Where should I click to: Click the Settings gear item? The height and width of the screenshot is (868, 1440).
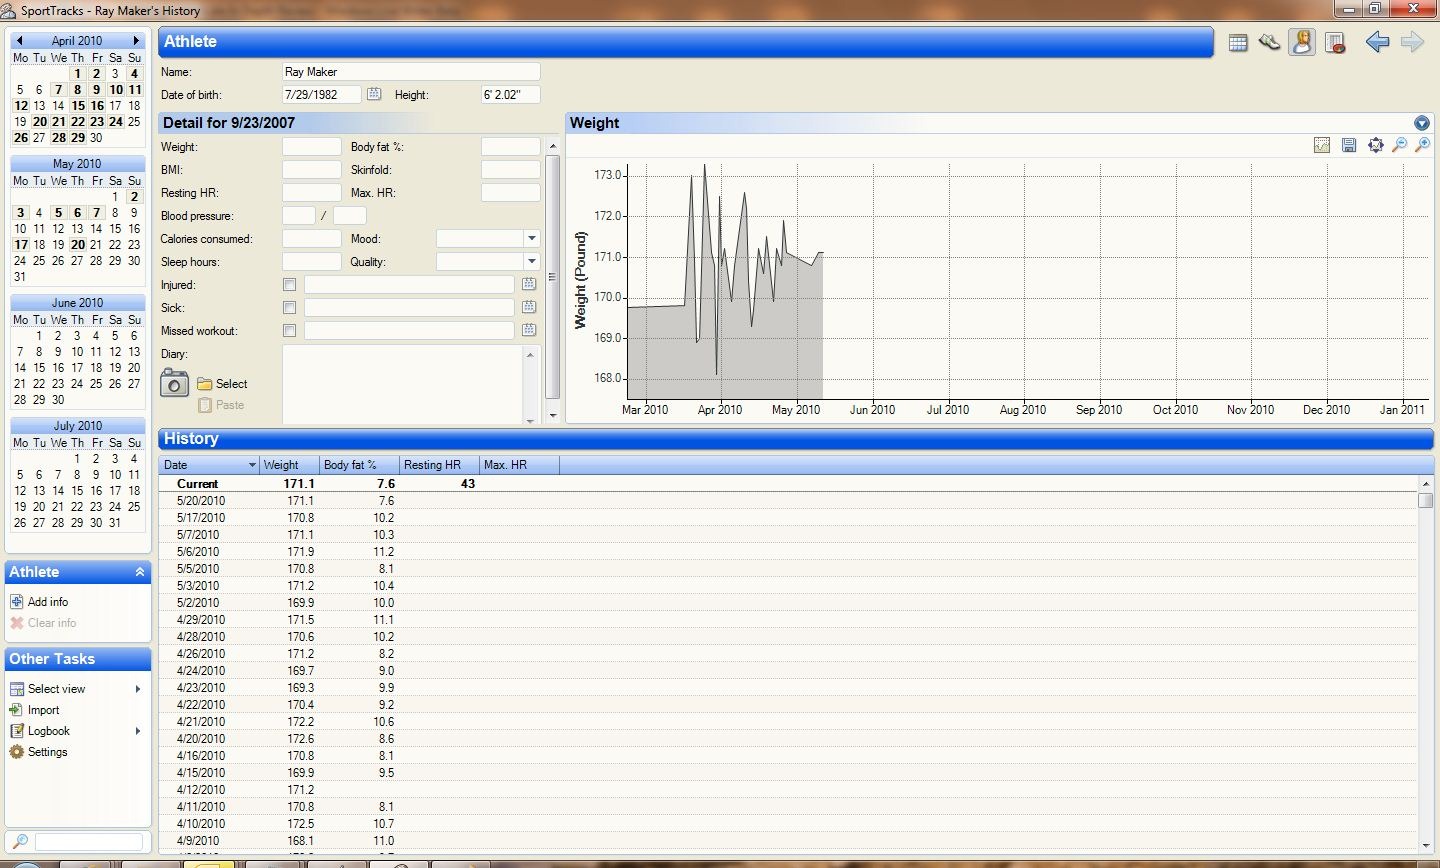(38, 752)
